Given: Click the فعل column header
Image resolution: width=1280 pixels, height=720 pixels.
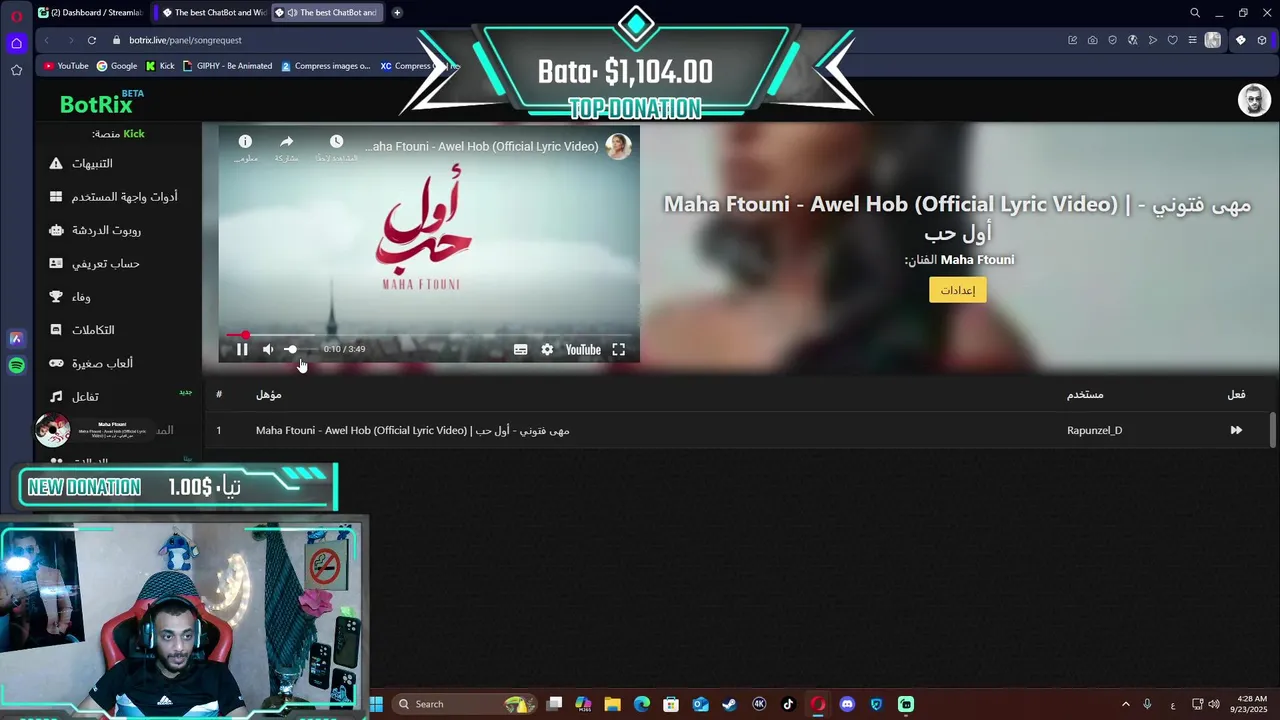Looking at the screenshot, I should (x=1236, y=394).
